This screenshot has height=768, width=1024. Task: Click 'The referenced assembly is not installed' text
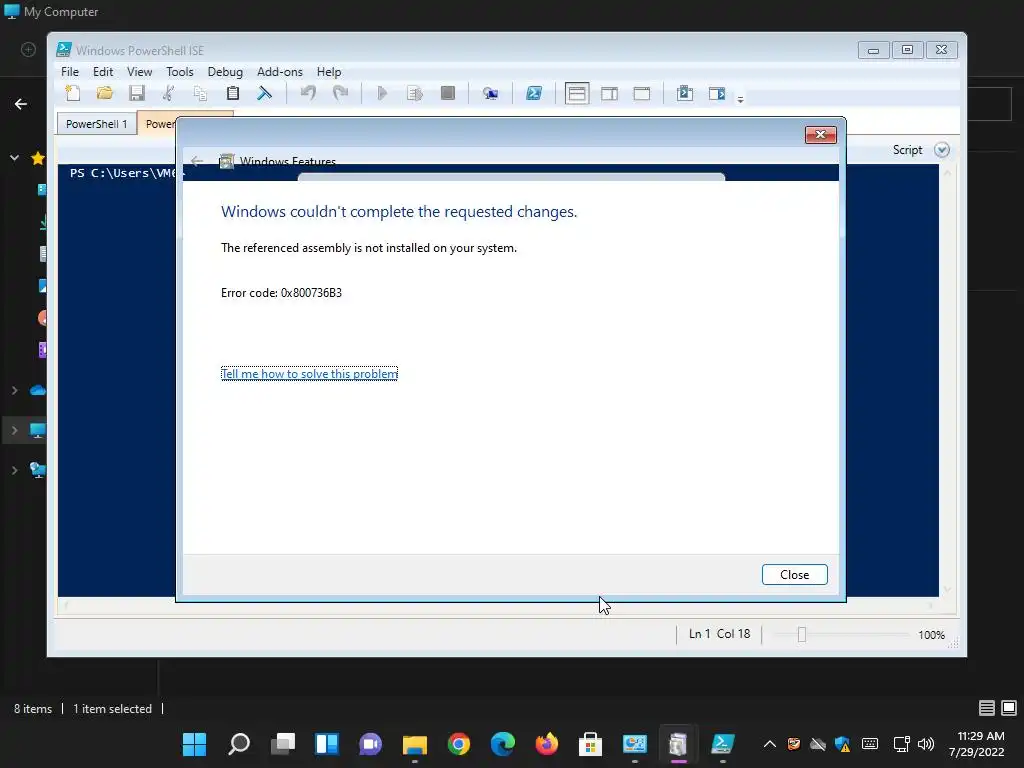tap(369, 248)
